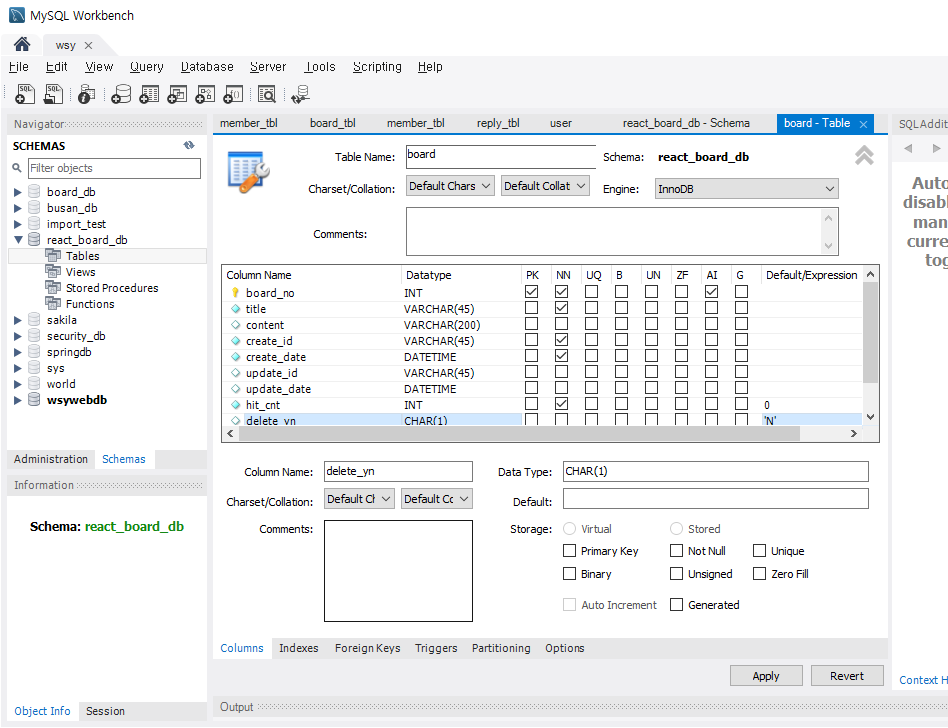The width and height of the screenshot is (948, 728).
Task: Open the column collation dropdown
Action: [437, 499]
